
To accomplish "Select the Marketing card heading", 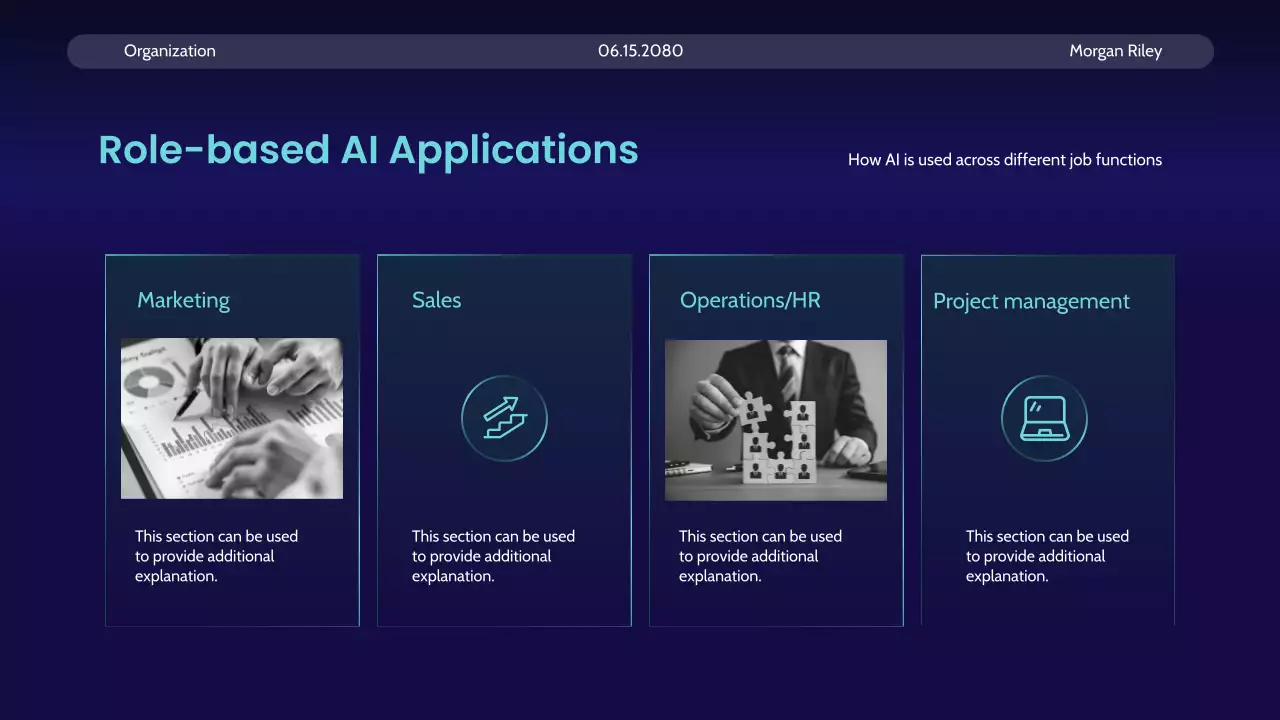I will 183,300.
